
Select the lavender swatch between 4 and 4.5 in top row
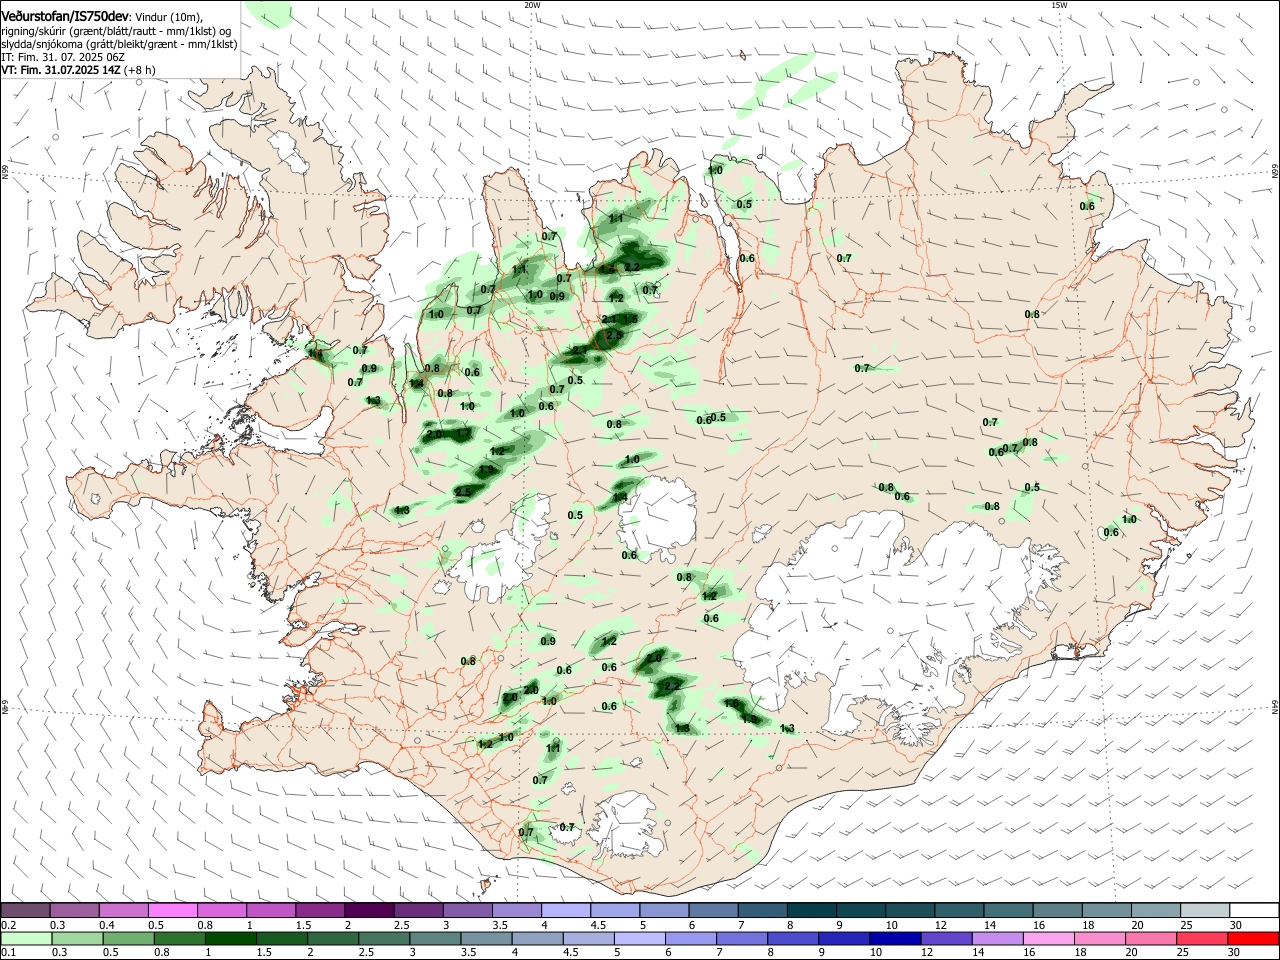point(565,910)
